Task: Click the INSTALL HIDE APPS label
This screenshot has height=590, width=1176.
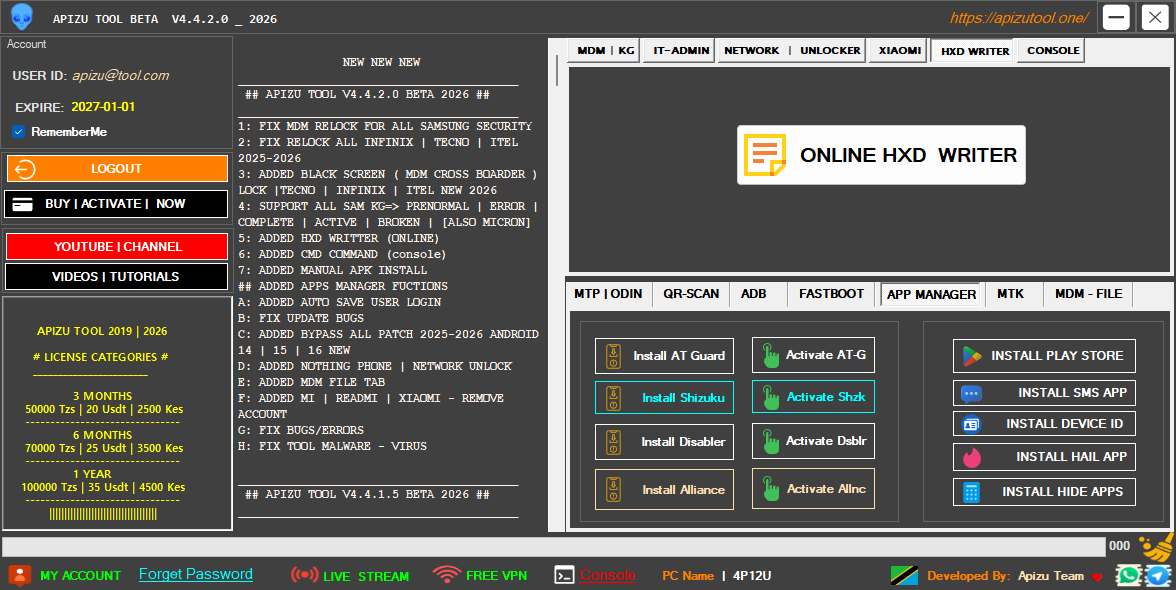Action: click(x=1062, y=492)
